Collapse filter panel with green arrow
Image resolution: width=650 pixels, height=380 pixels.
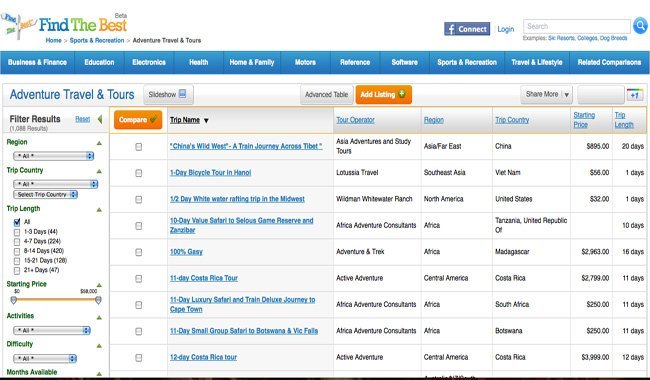point(100,119)
